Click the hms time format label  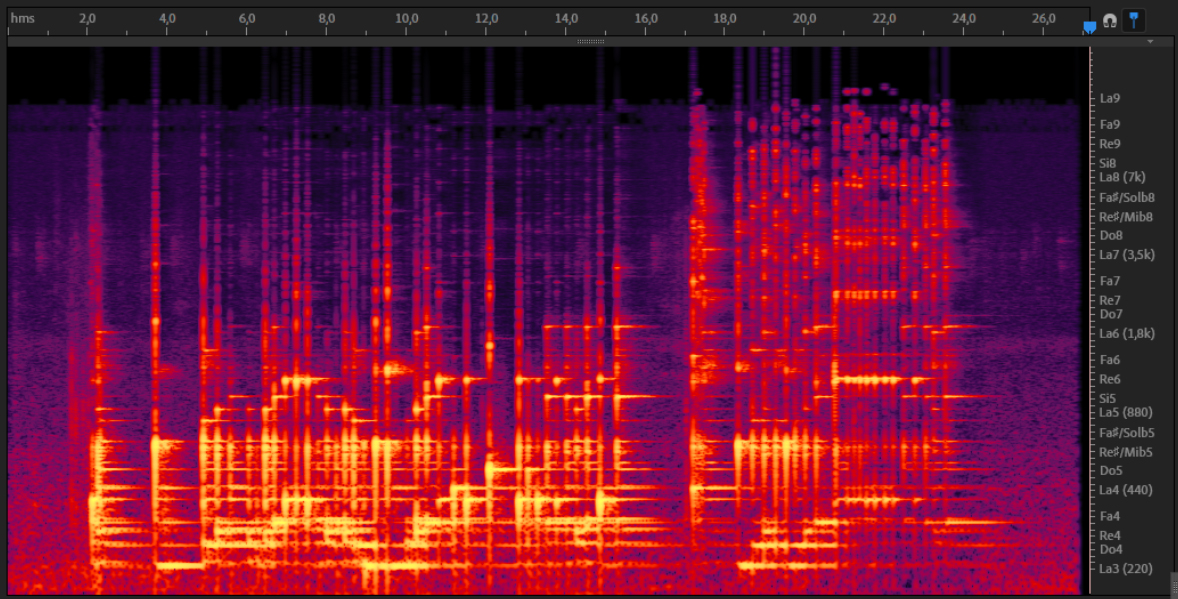point(22,18)
